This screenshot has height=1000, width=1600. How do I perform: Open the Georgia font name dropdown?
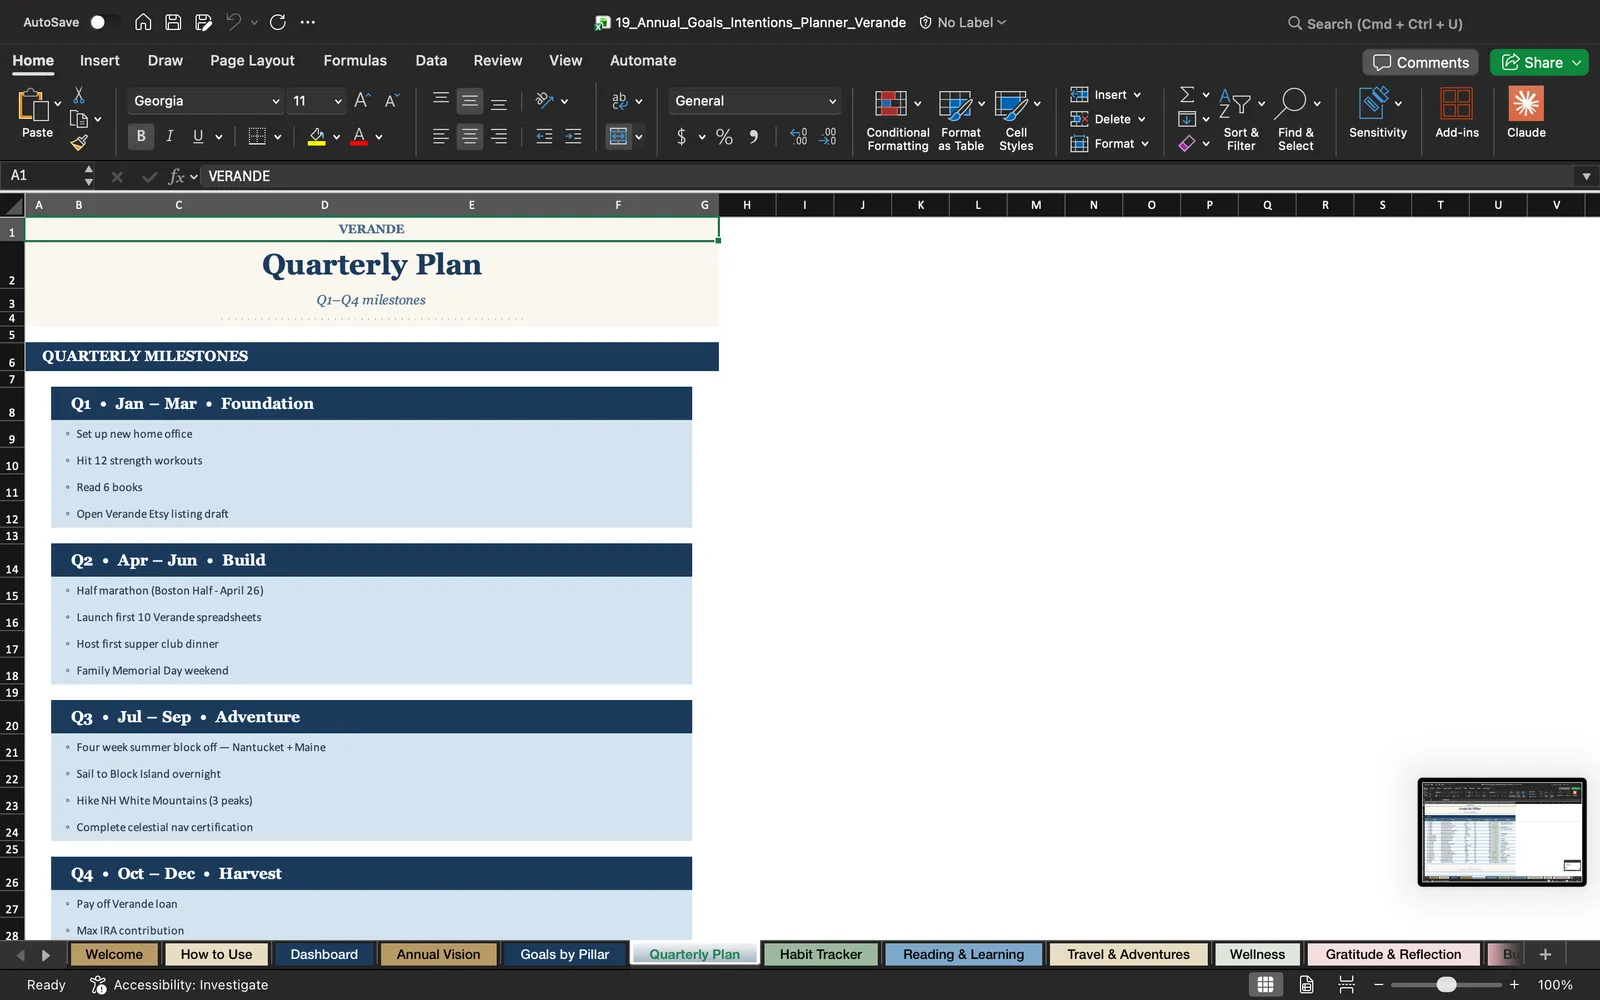point(275,101)
